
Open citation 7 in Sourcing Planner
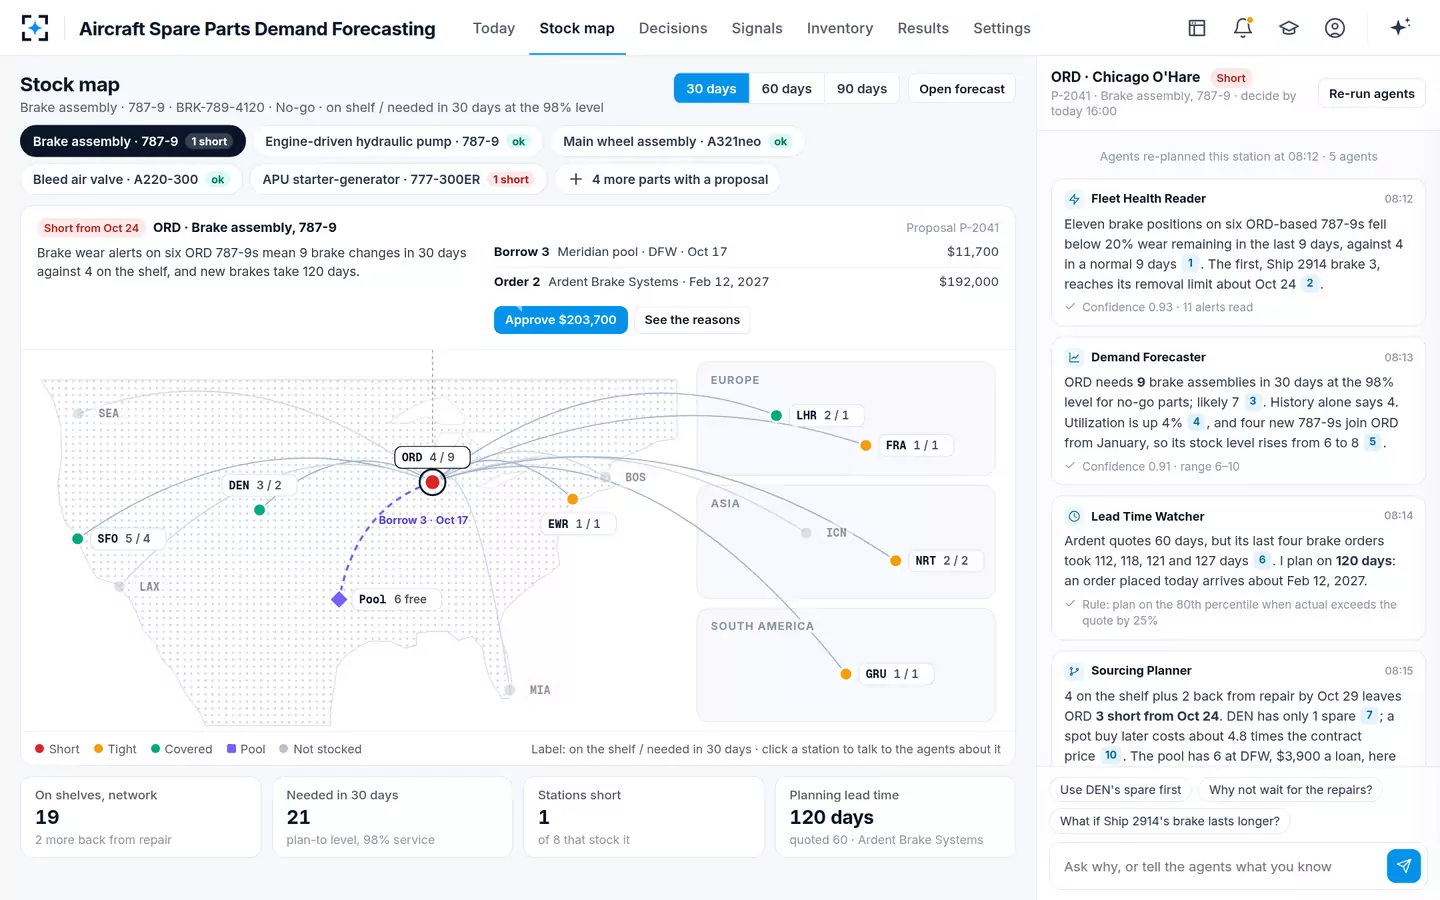tap(1369, 715)
